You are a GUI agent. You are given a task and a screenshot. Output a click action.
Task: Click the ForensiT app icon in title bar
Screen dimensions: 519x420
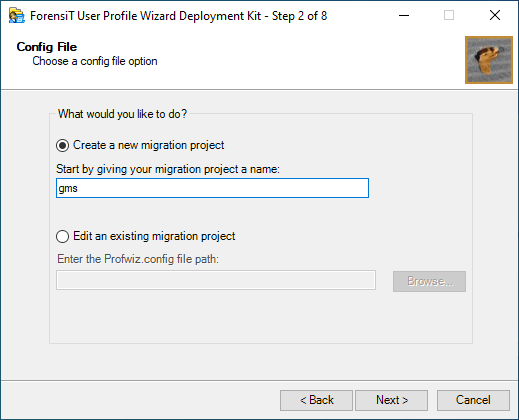tap(17, 16)
